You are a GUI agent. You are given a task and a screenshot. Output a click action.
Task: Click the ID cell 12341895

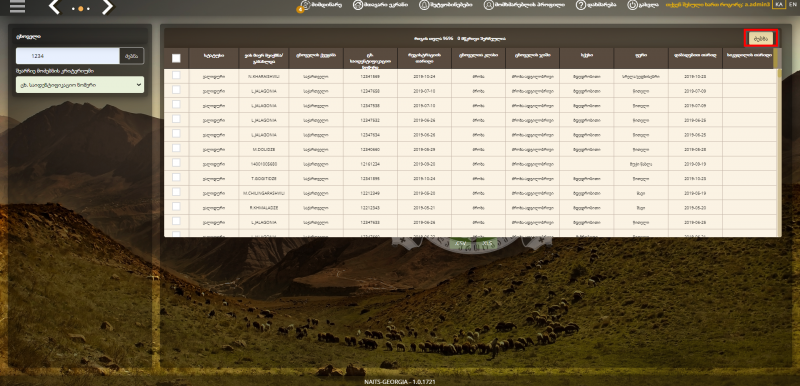370,179
